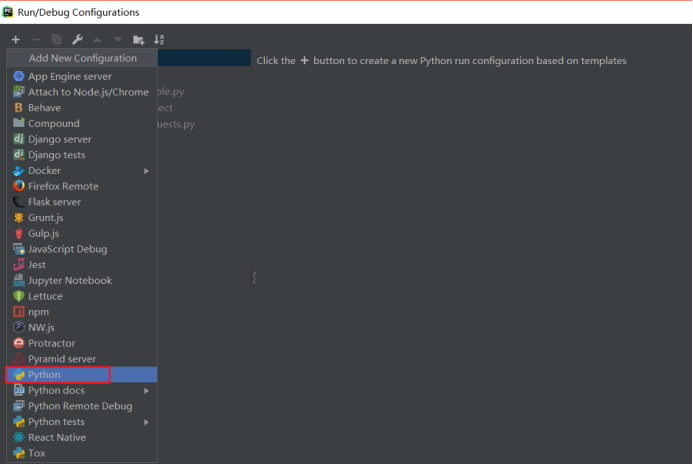Pick the npm configuration
This screenshot has height=465, width=693.
82,312
